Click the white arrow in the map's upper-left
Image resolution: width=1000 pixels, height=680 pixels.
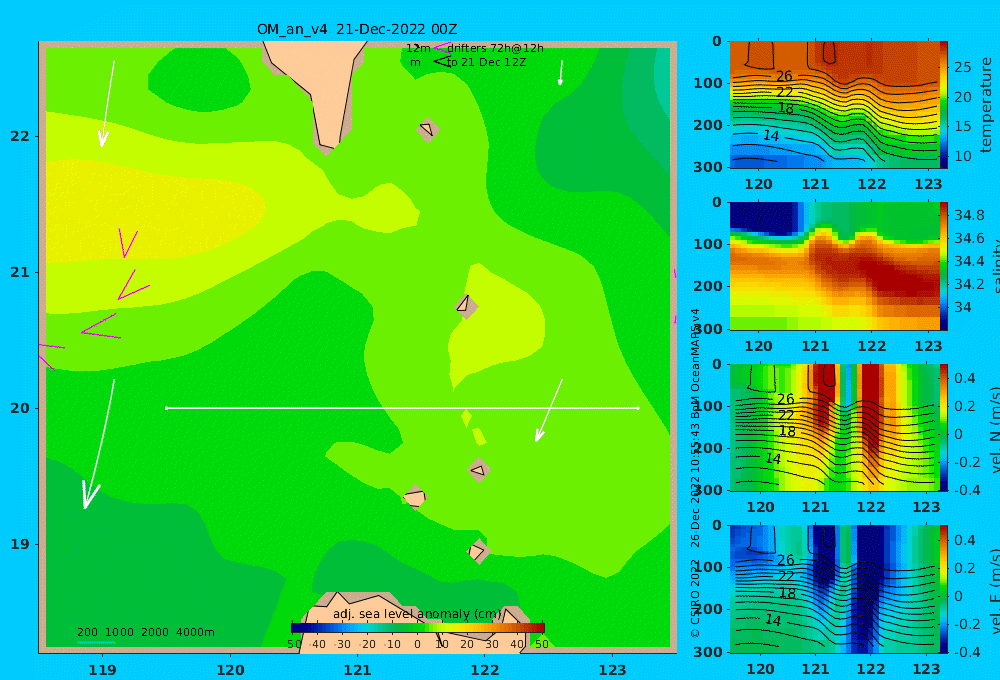pyautogui.click(x=107, y=103)
